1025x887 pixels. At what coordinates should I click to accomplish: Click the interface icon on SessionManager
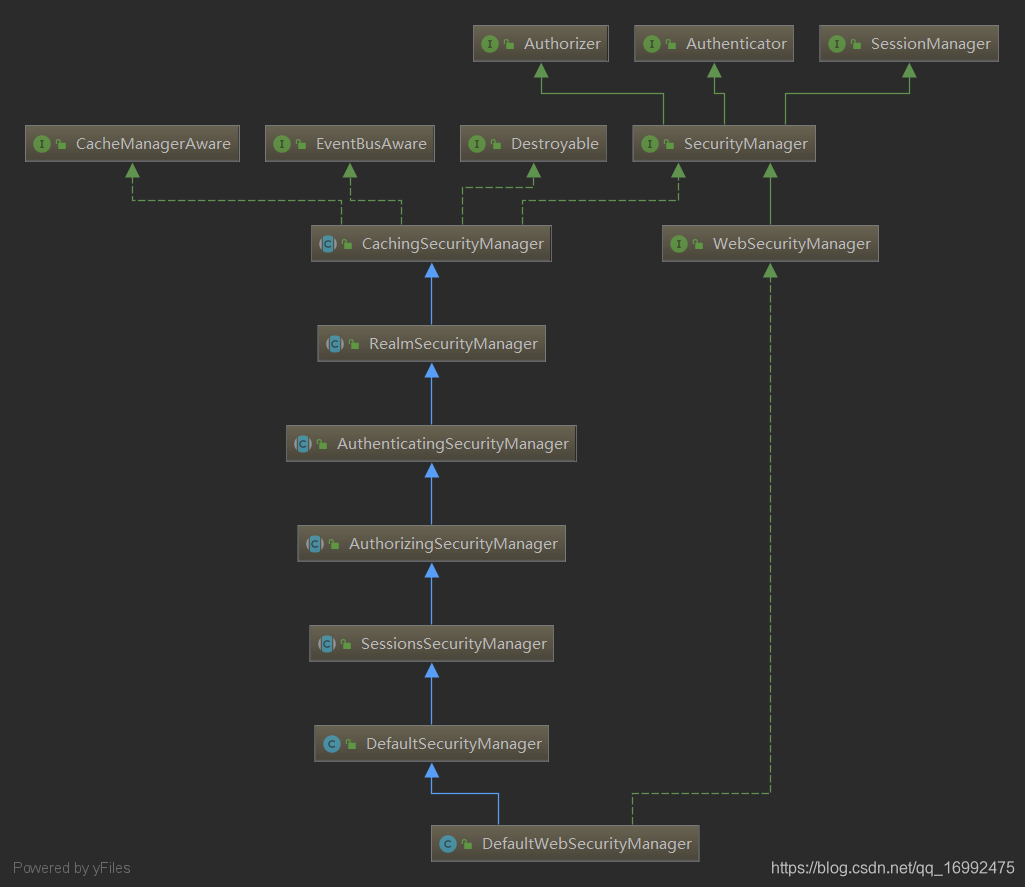click(x=837, y=44)
